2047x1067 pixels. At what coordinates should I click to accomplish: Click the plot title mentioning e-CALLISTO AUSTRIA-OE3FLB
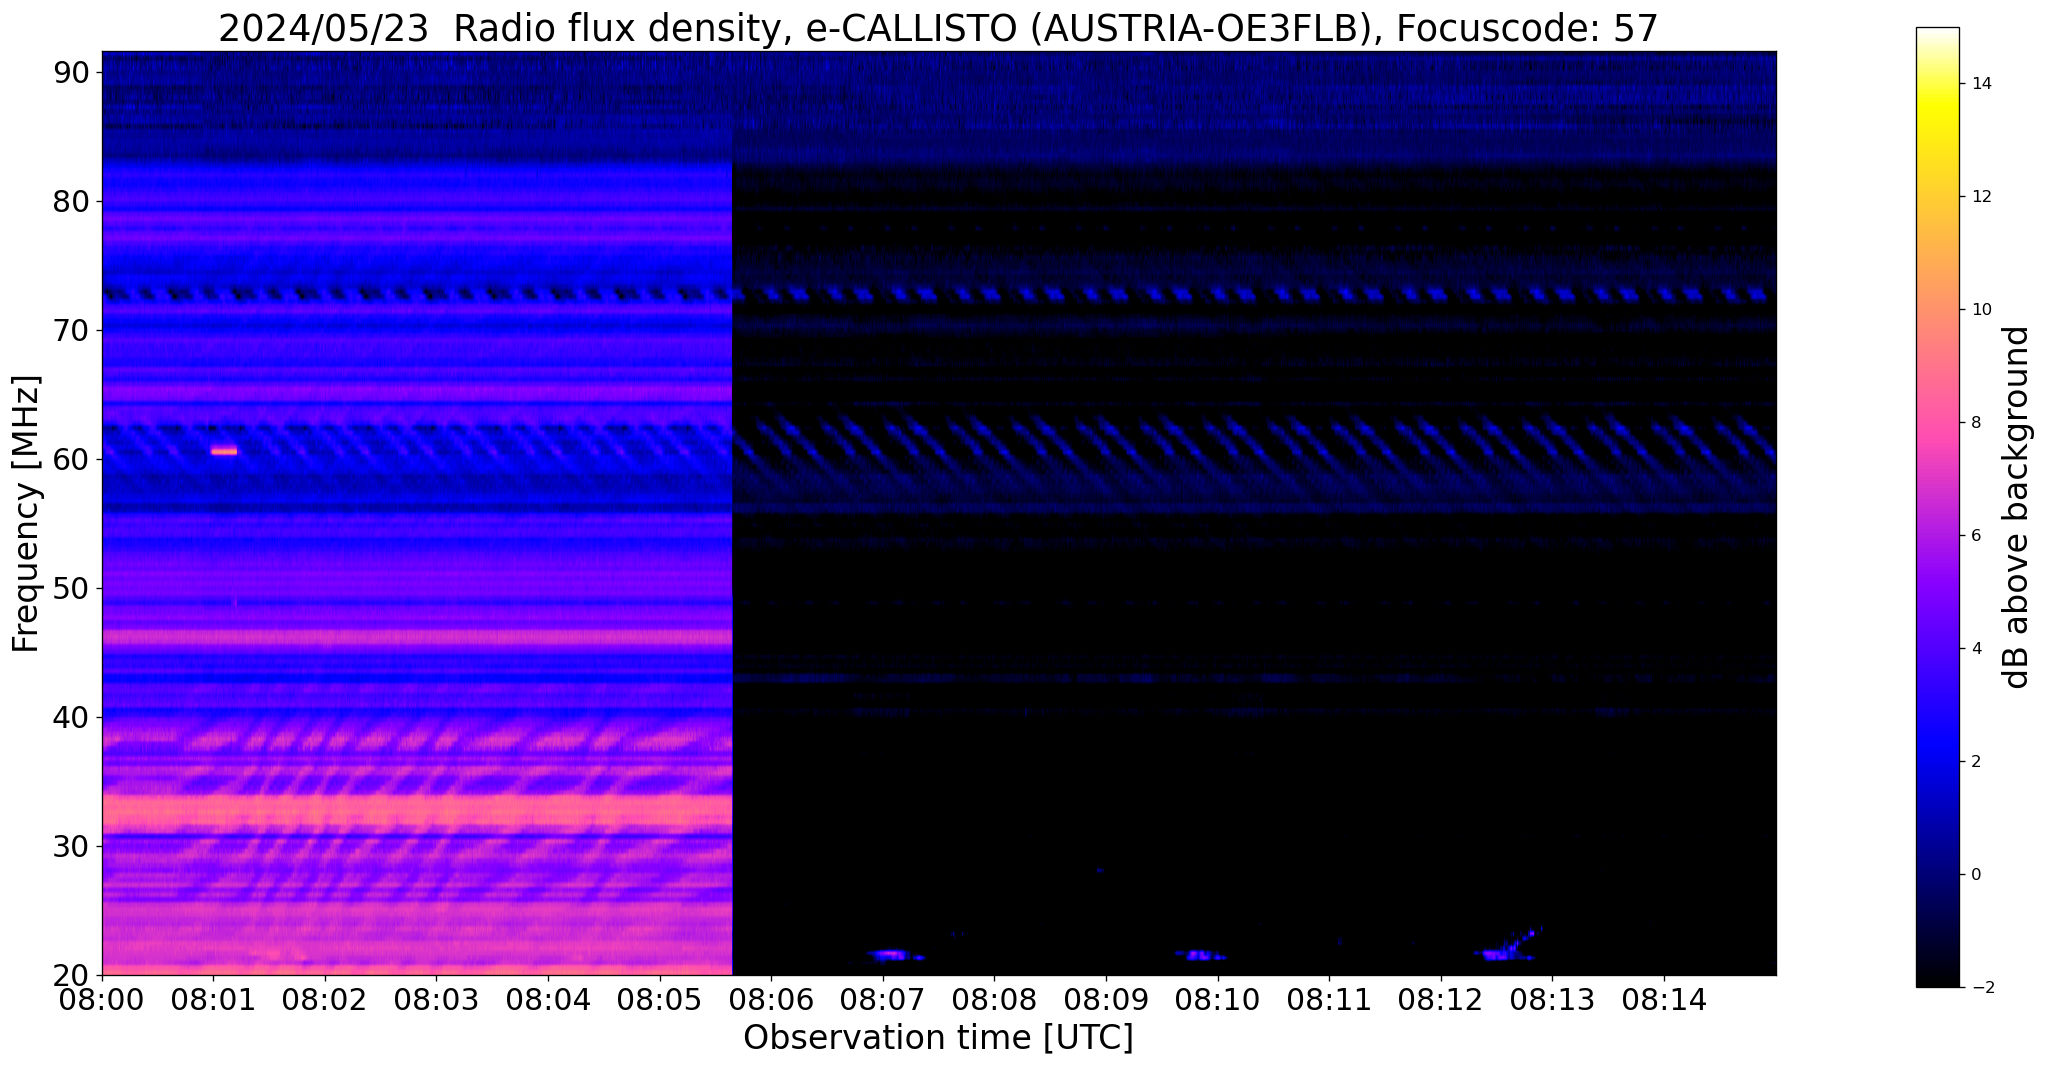(938, 28)
